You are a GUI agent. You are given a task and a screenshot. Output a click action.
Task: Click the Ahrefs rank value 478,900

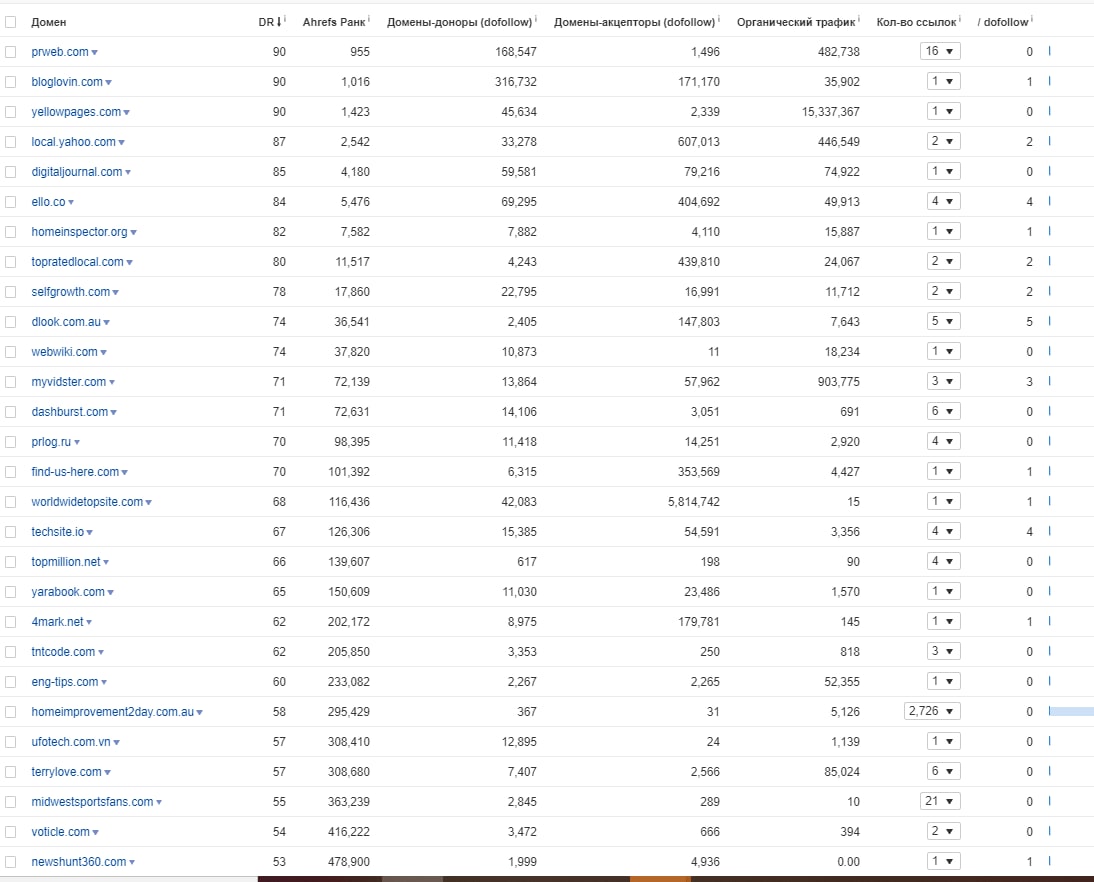[349, 862]
